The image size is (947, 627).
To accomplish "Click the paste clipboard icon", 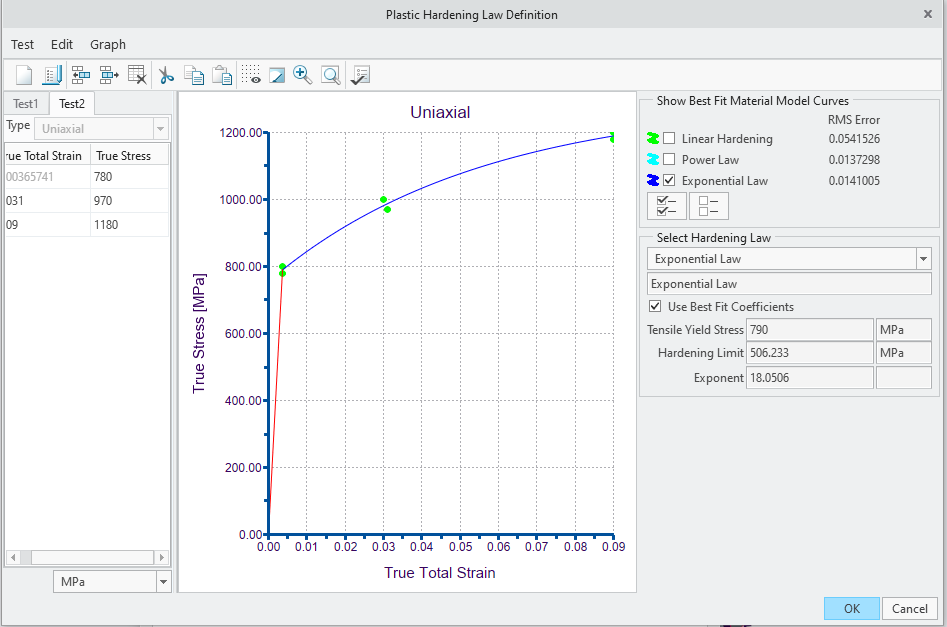I will click(x=222, y=75).
